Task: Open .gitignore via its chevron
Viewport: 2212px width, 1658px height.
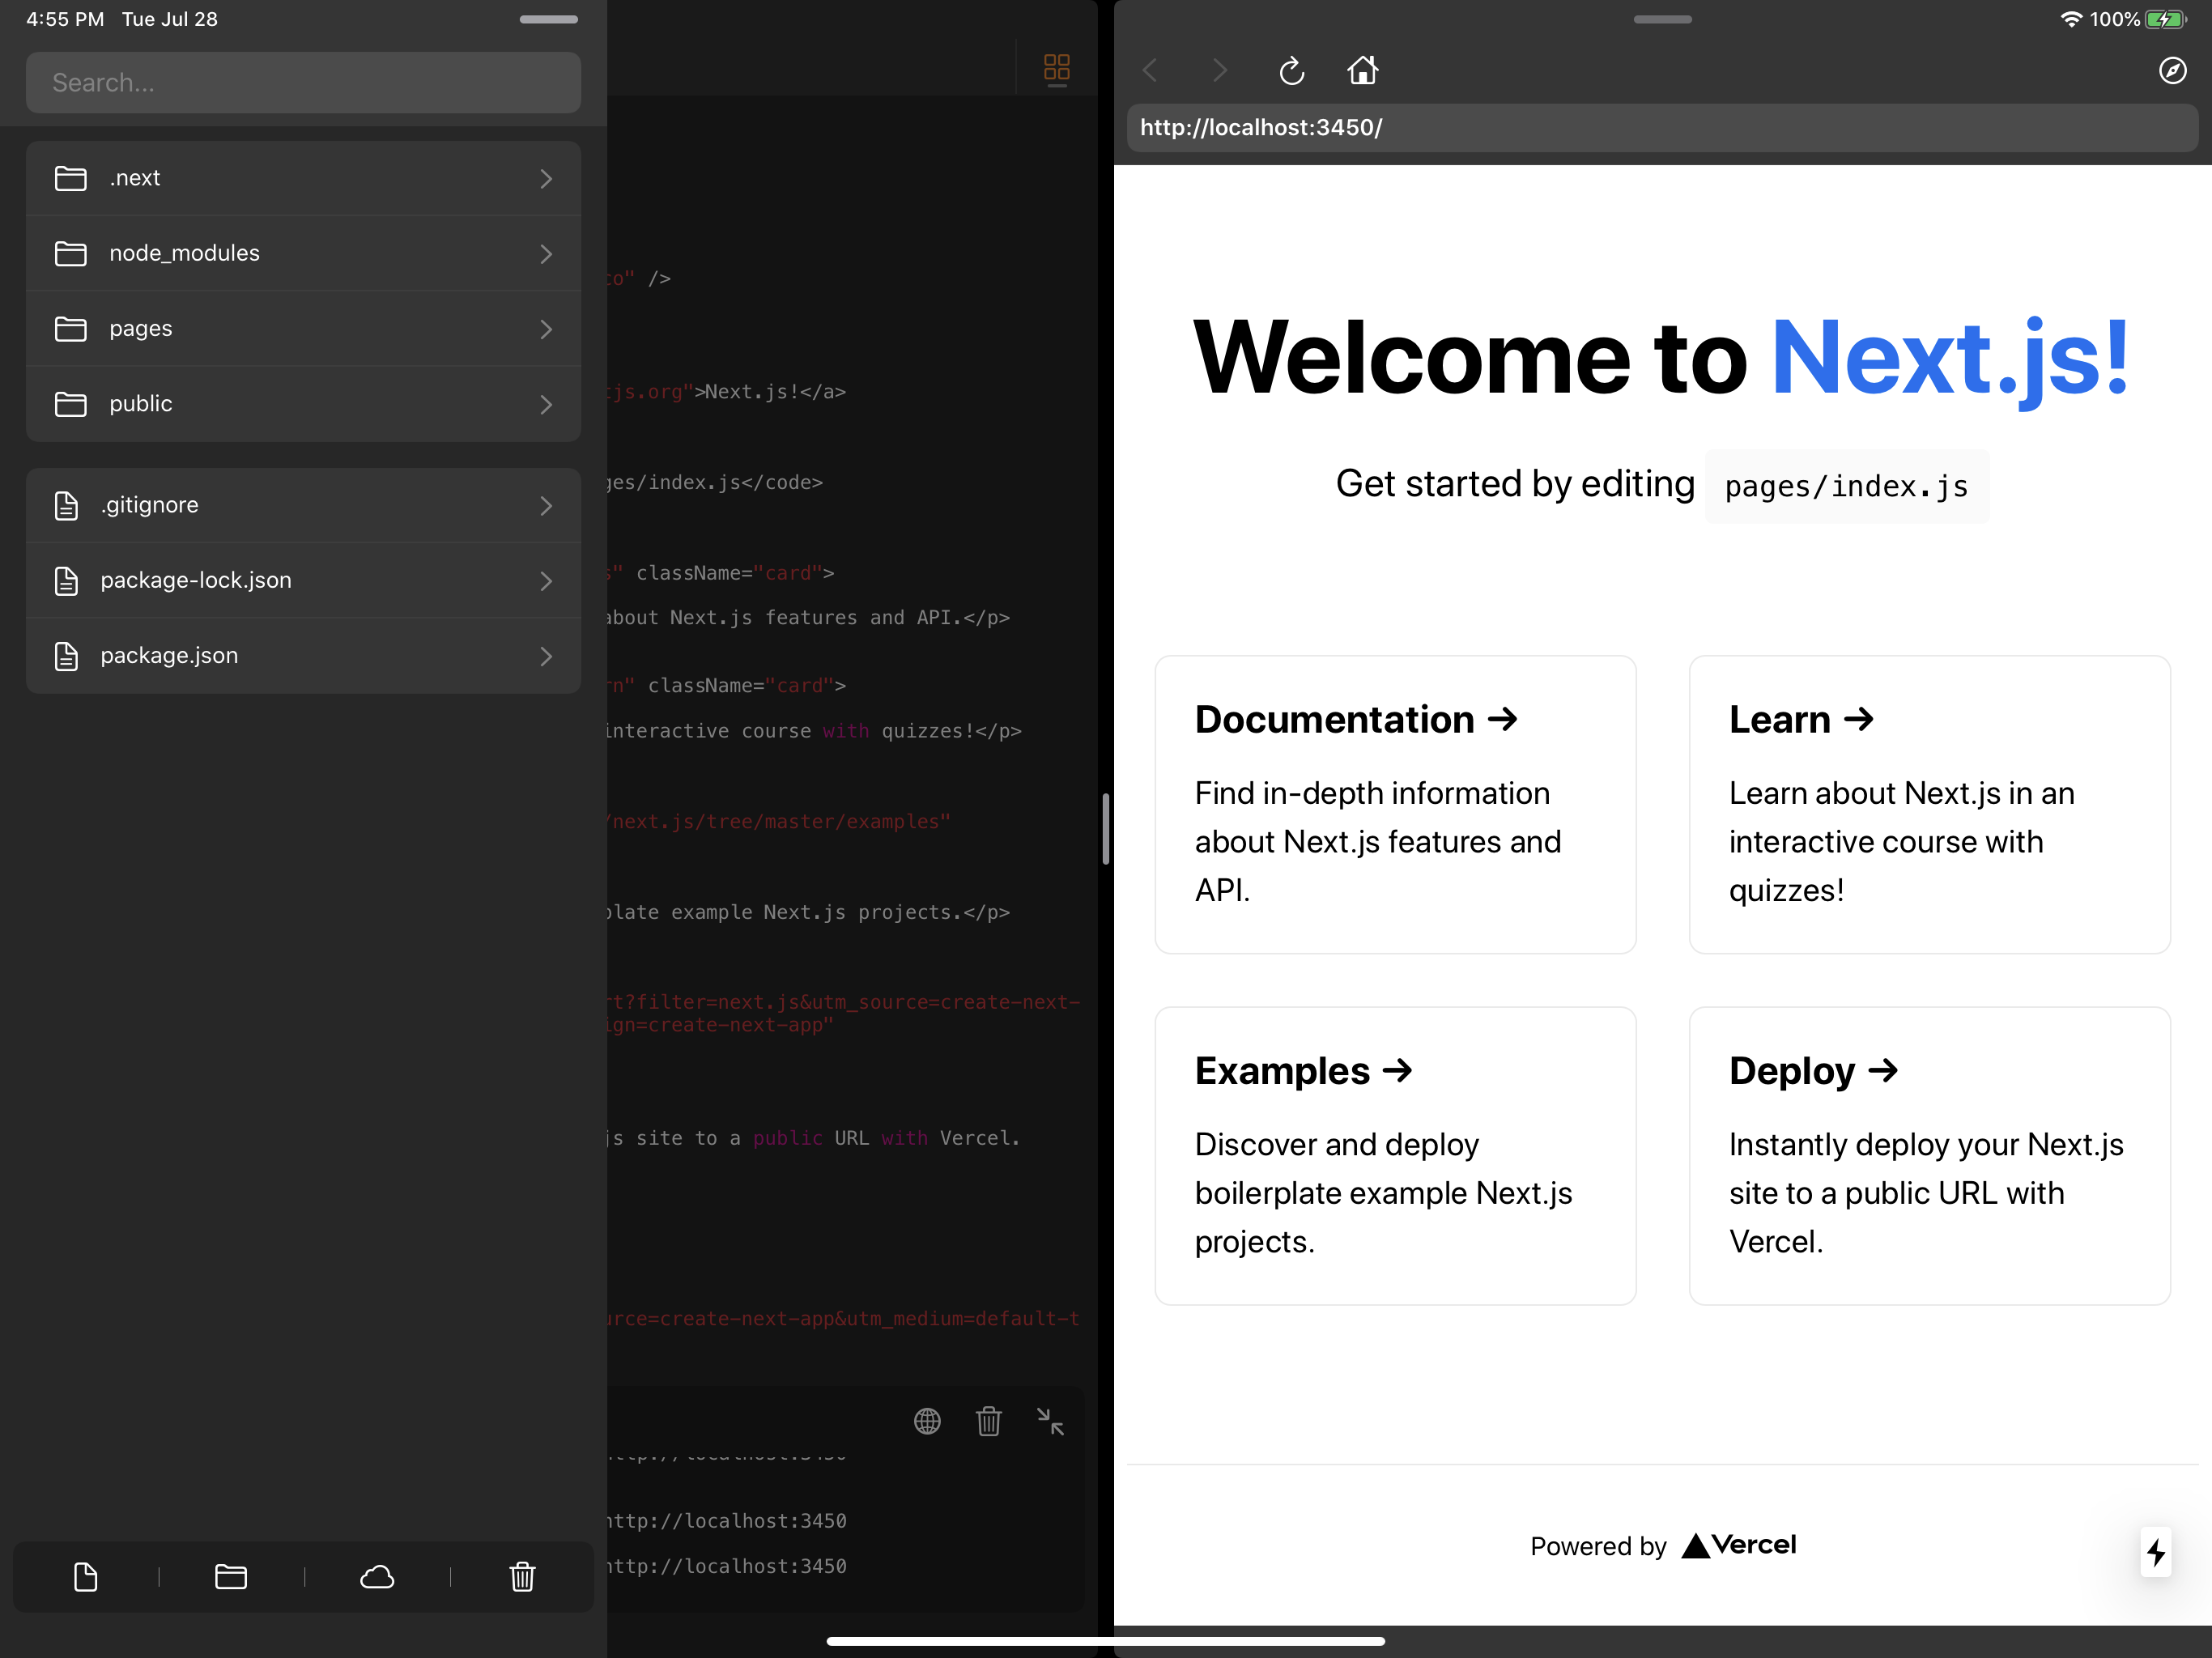Action: point(546,506)
